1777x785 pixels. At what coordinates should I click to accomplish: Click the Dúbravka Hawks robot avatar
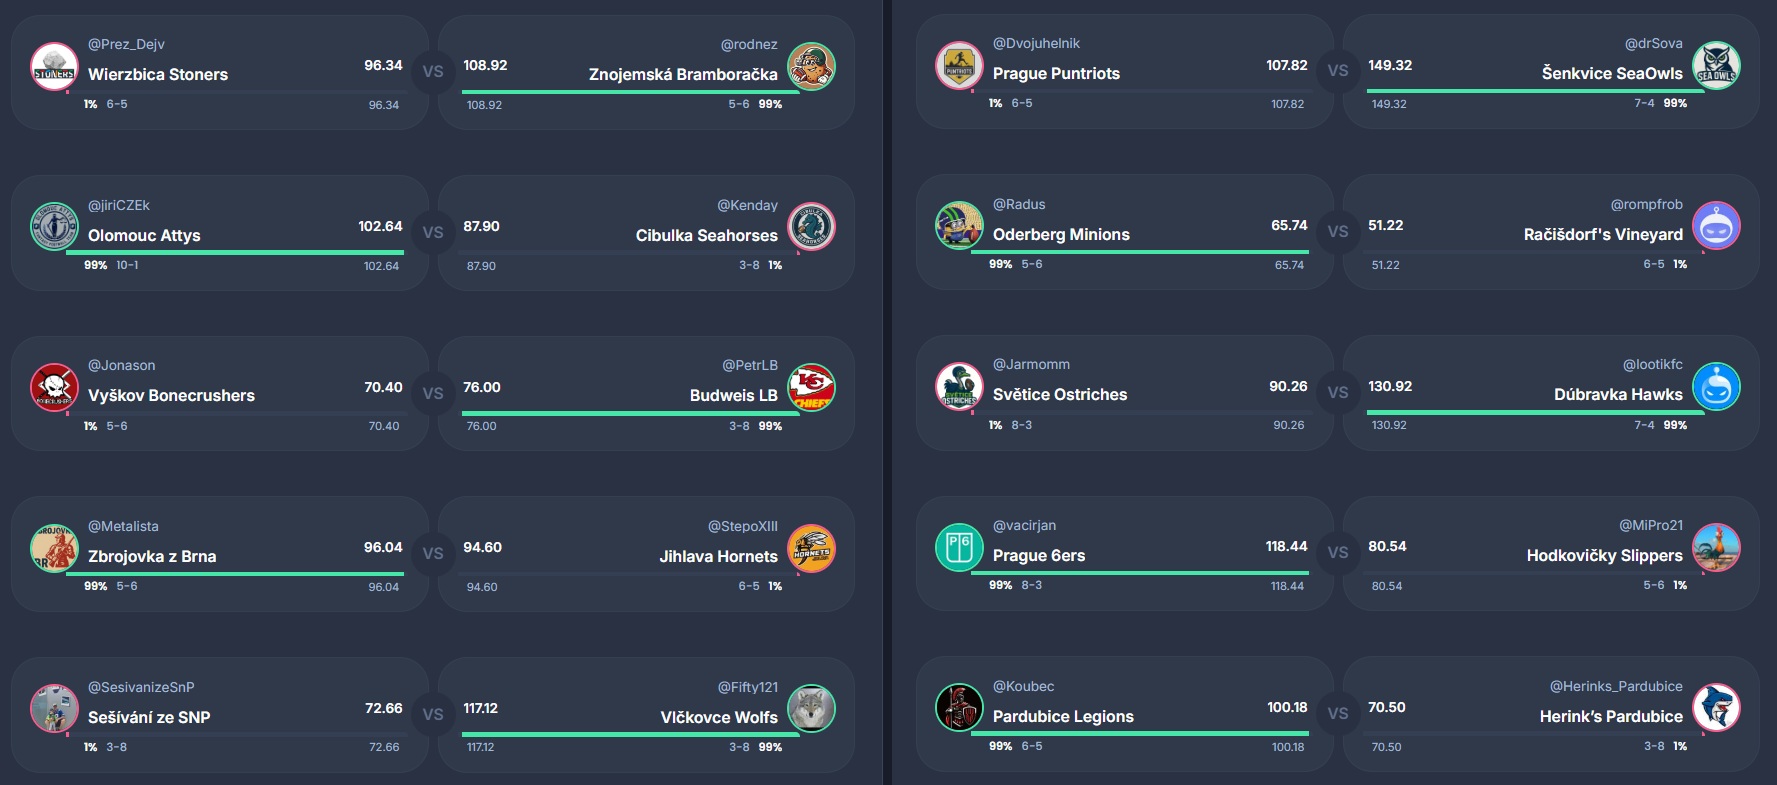click(1716, 387)
